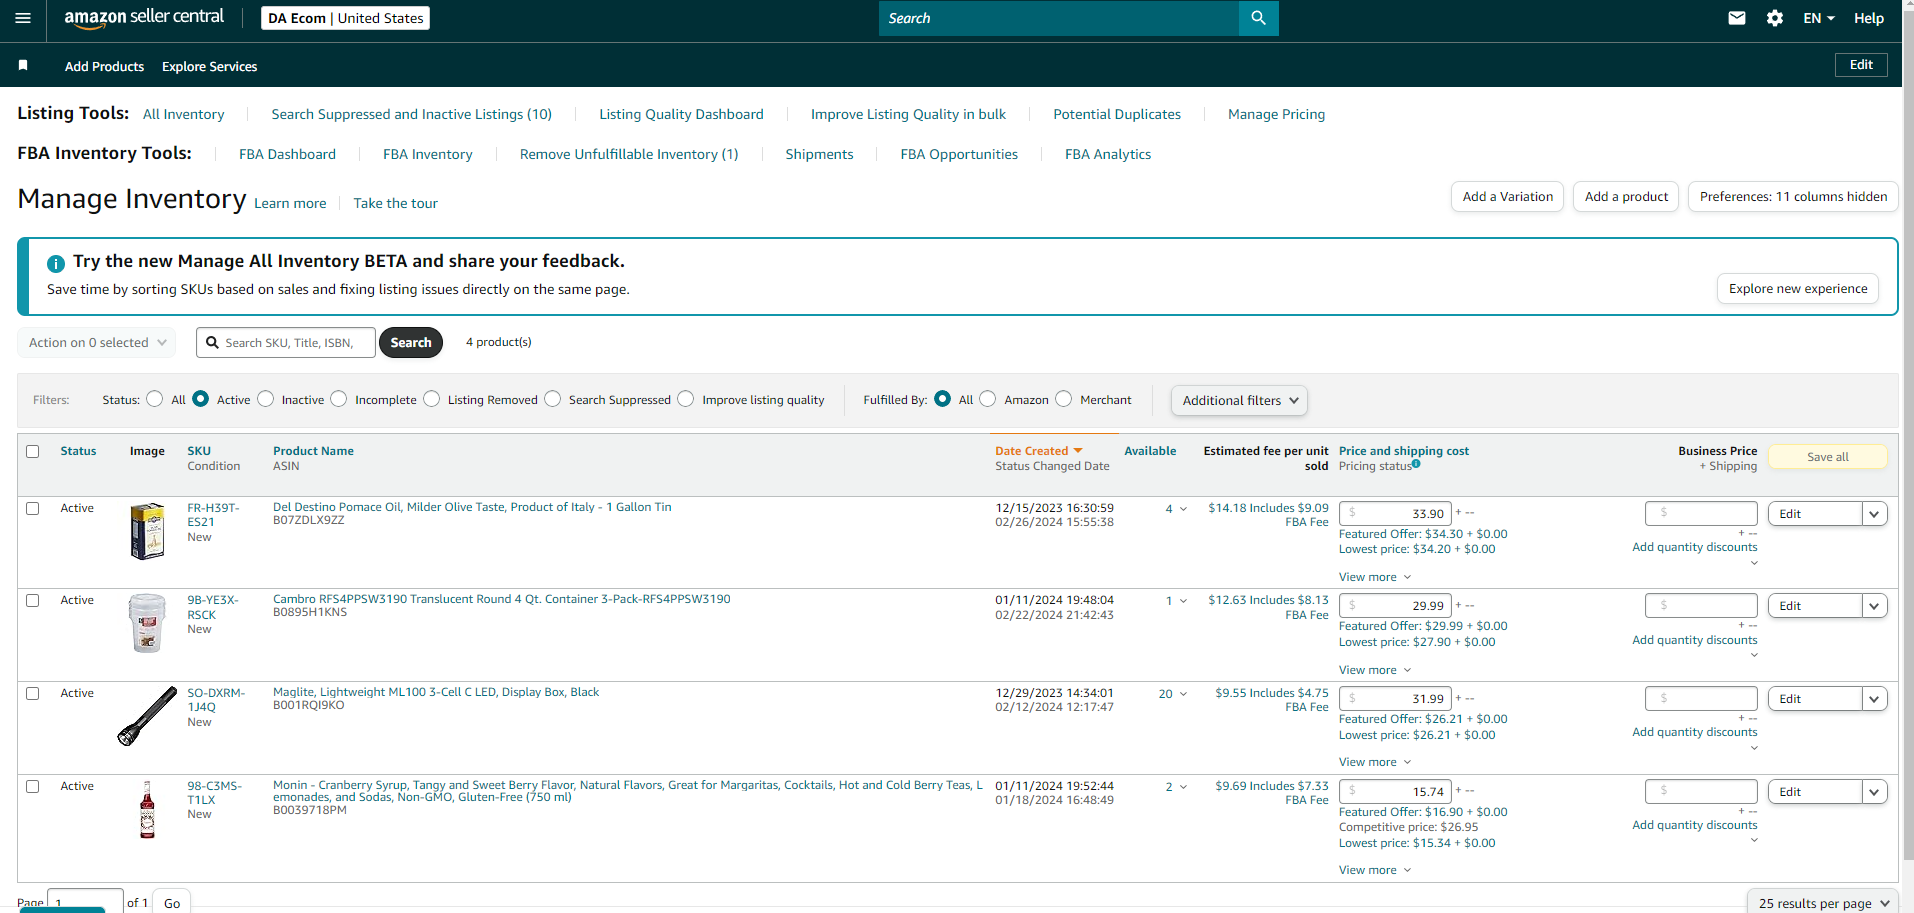Image resolution: width=1914 pixels, height=913 pixels.
Task: Click Explore new experience button
Action: click(x=1798, y=289)
